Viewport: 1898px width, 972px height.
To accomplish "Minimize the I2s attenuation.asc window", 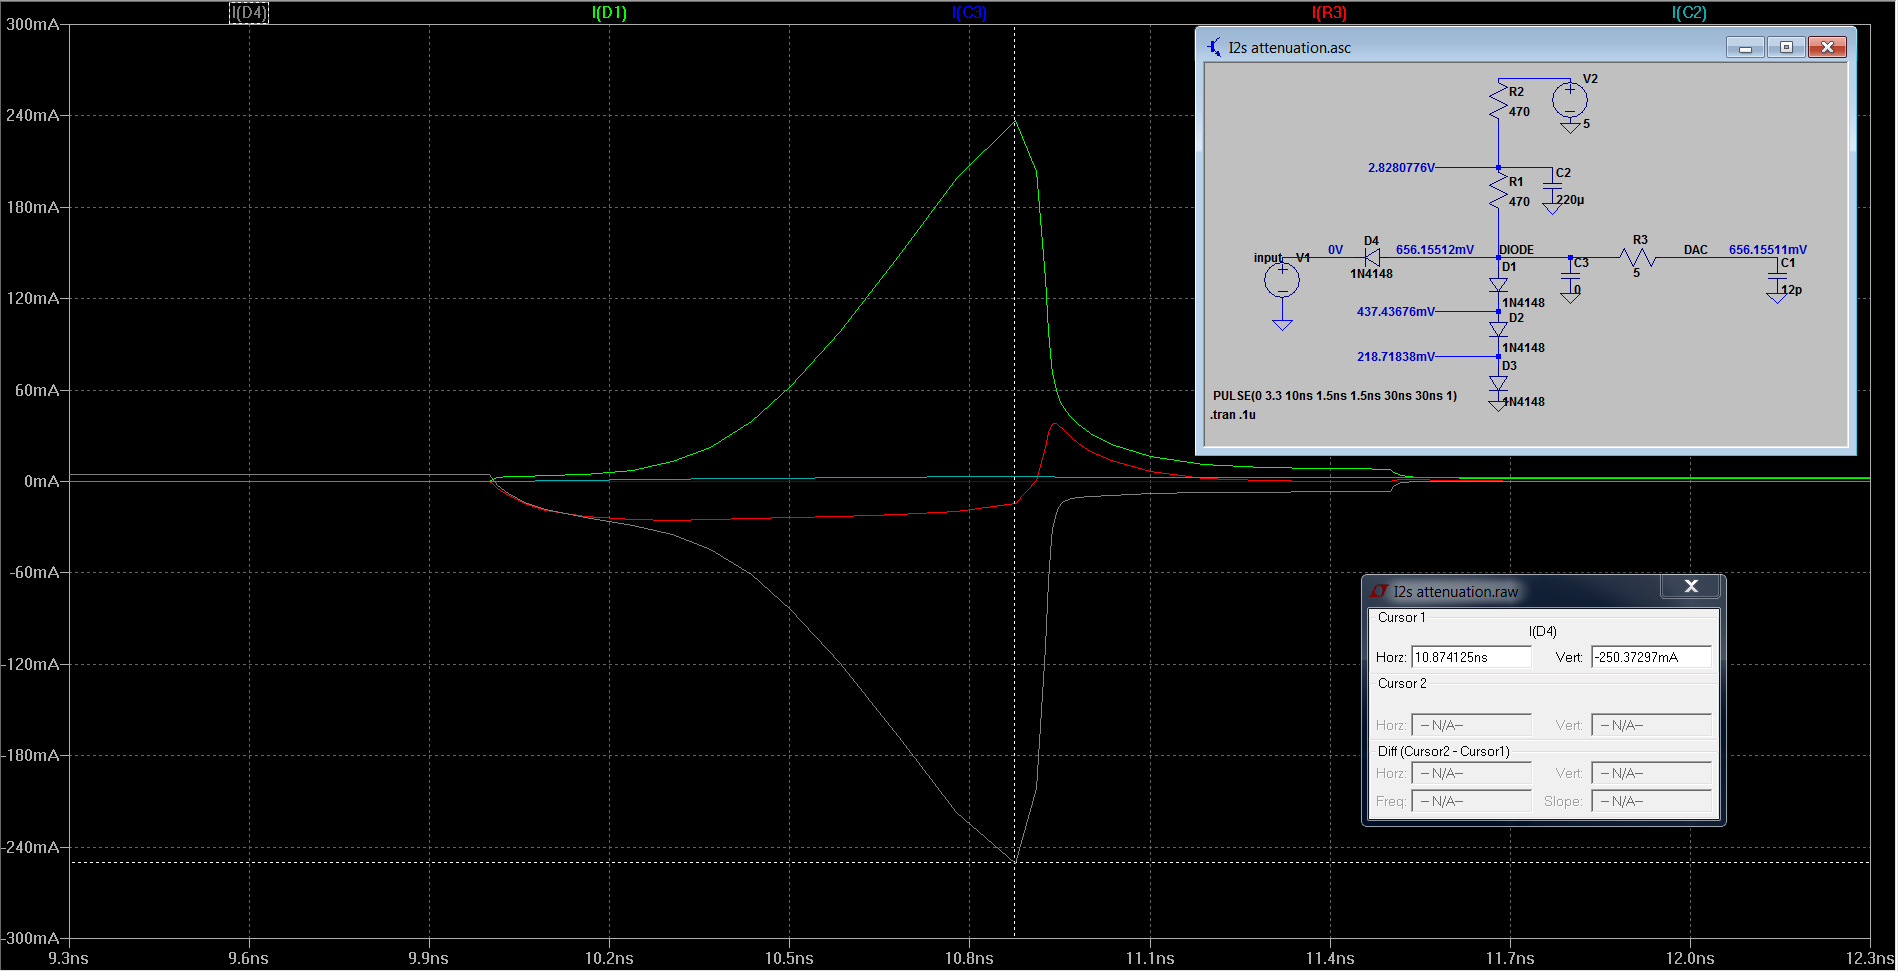I will click(x=1745, y=47).
